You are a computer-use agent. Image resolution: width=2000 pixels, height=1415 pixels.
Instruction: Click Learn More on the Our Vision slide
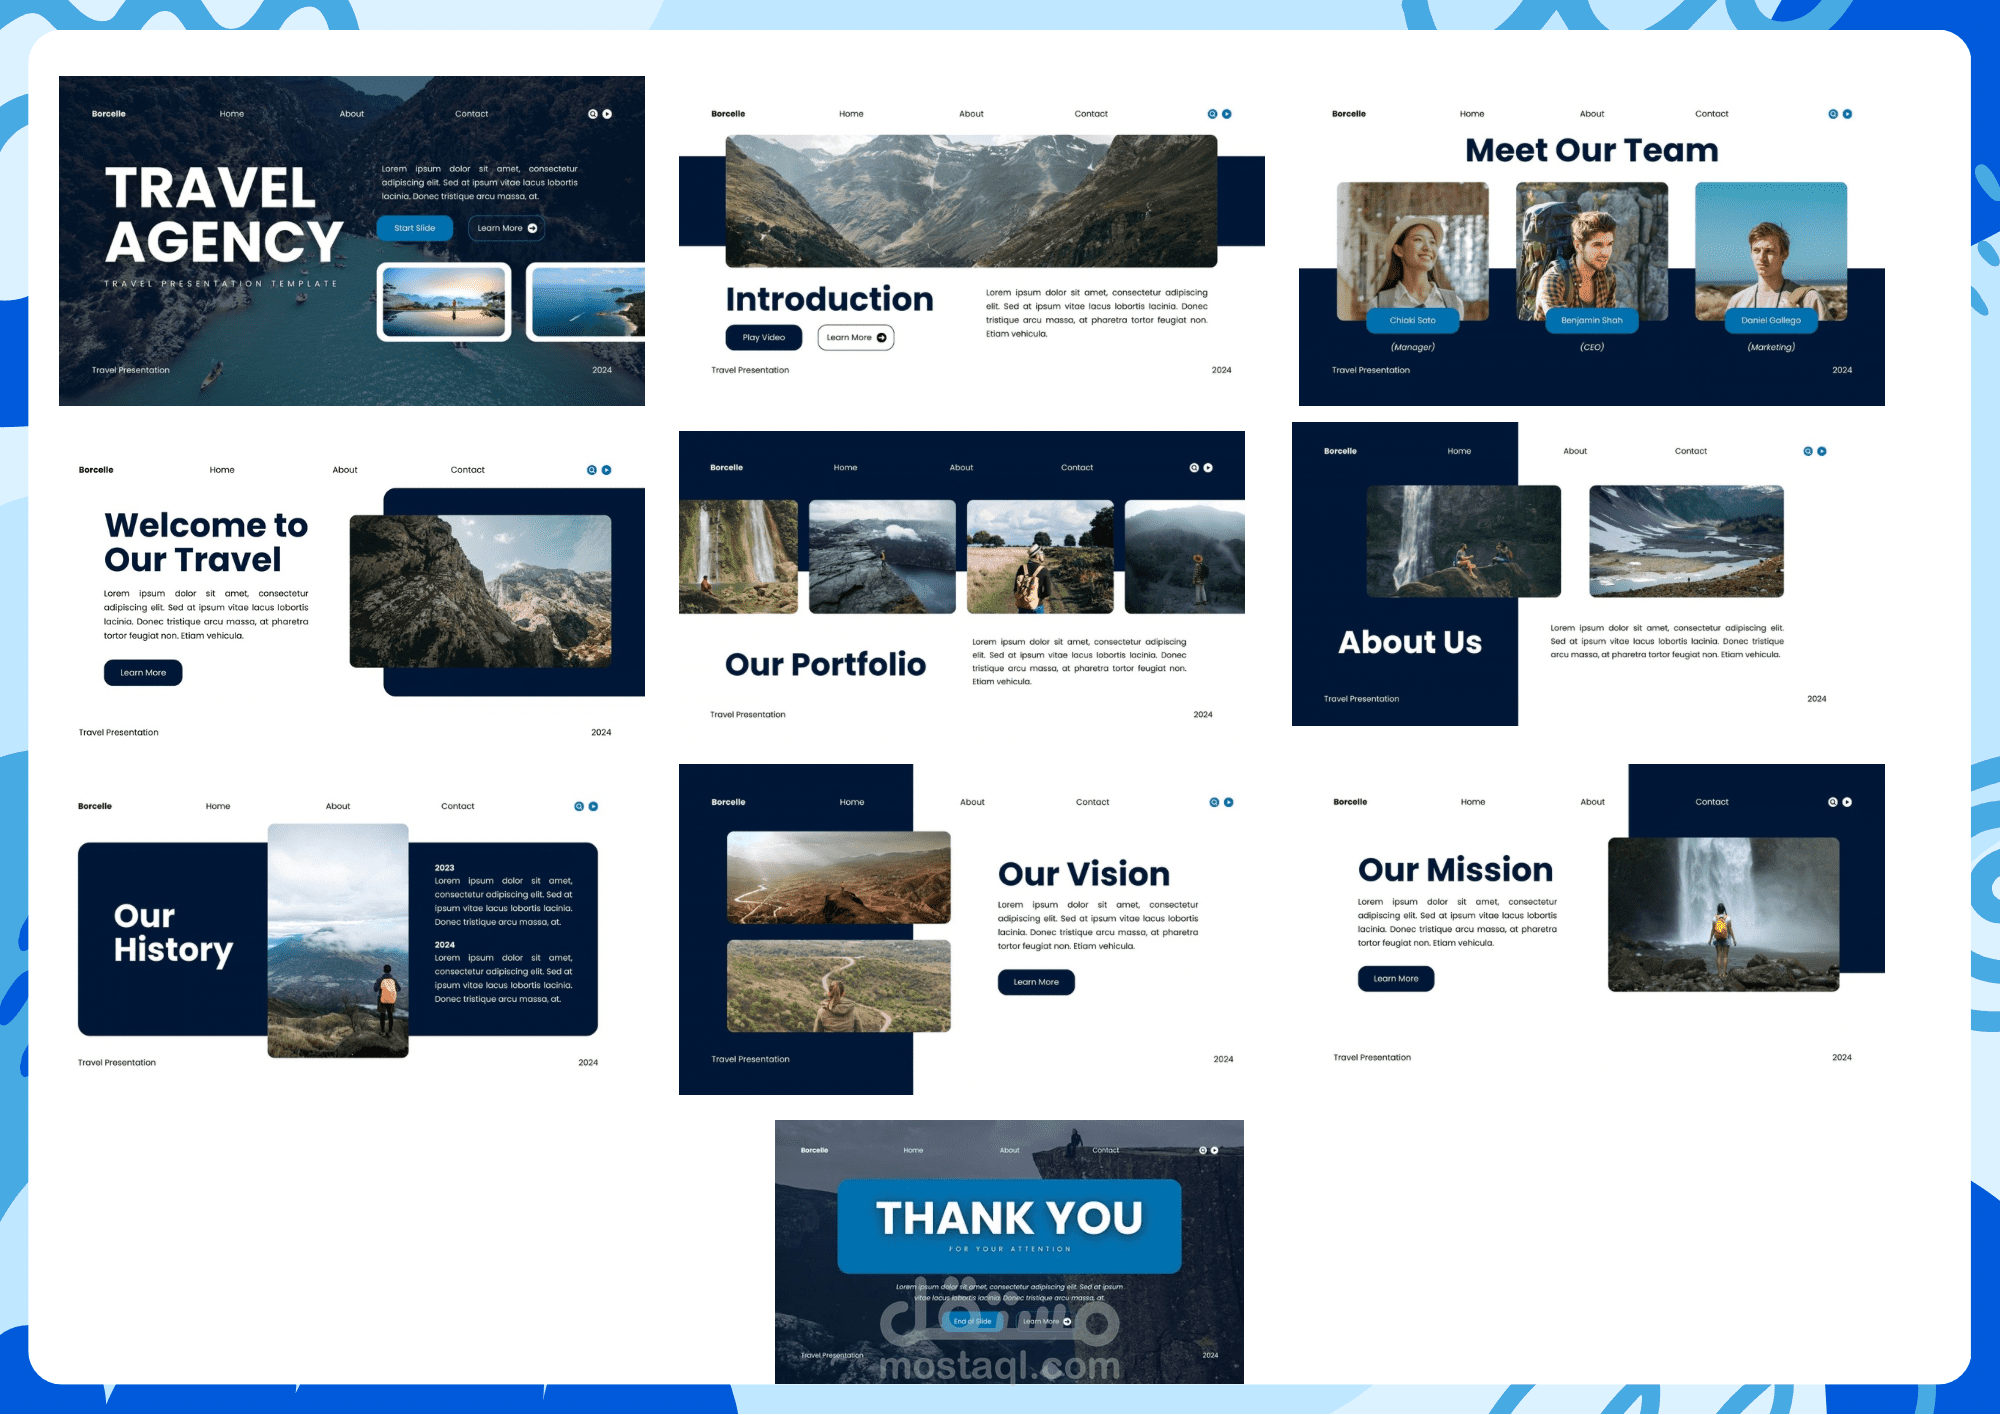coord(1036,982)
